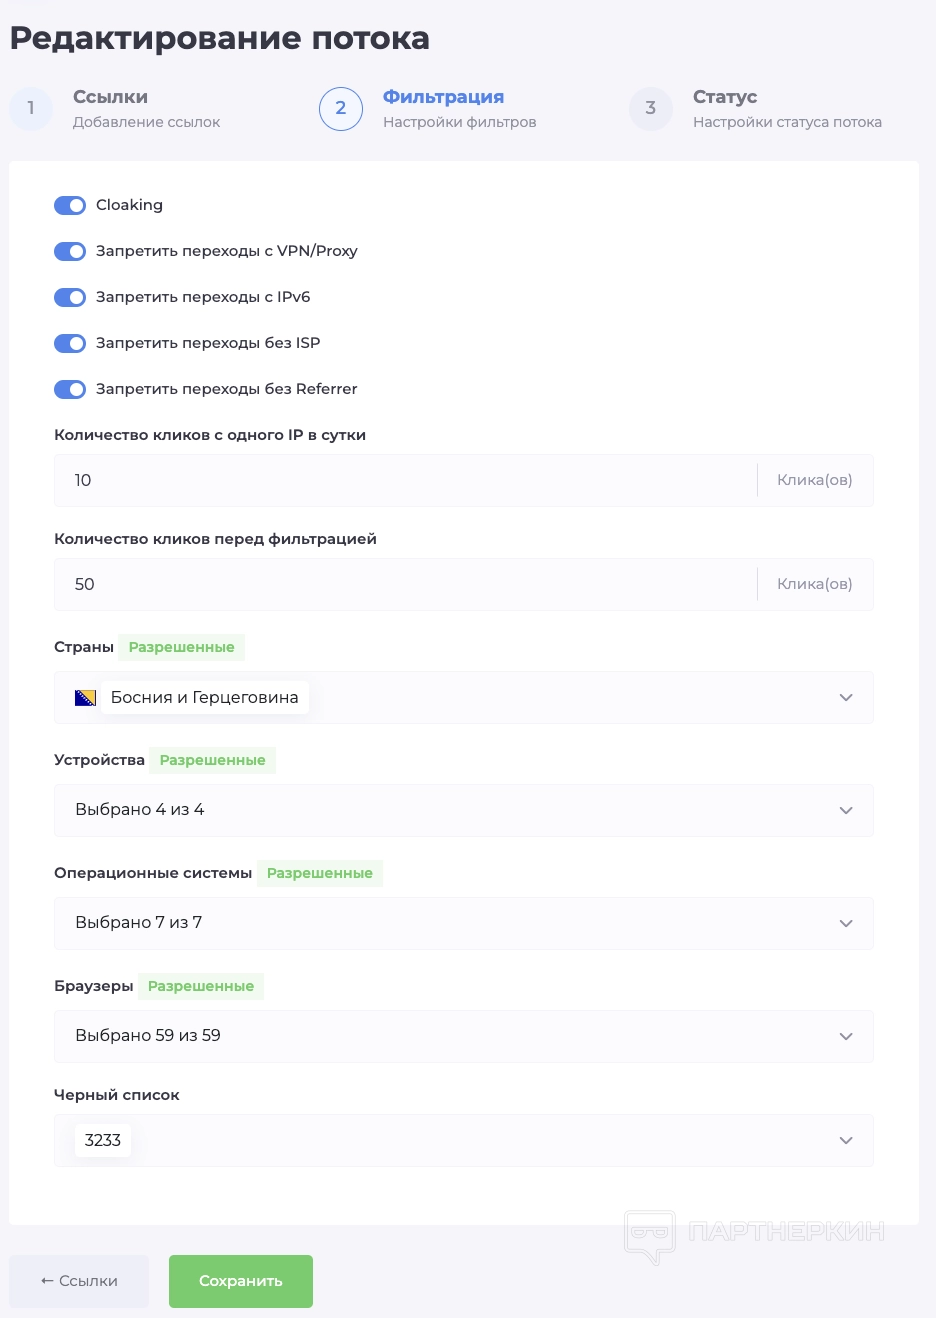This screenshot has height=1318, width=936.
Task: Toggle the IPv6 blocking switch
Action: point(70,297)
